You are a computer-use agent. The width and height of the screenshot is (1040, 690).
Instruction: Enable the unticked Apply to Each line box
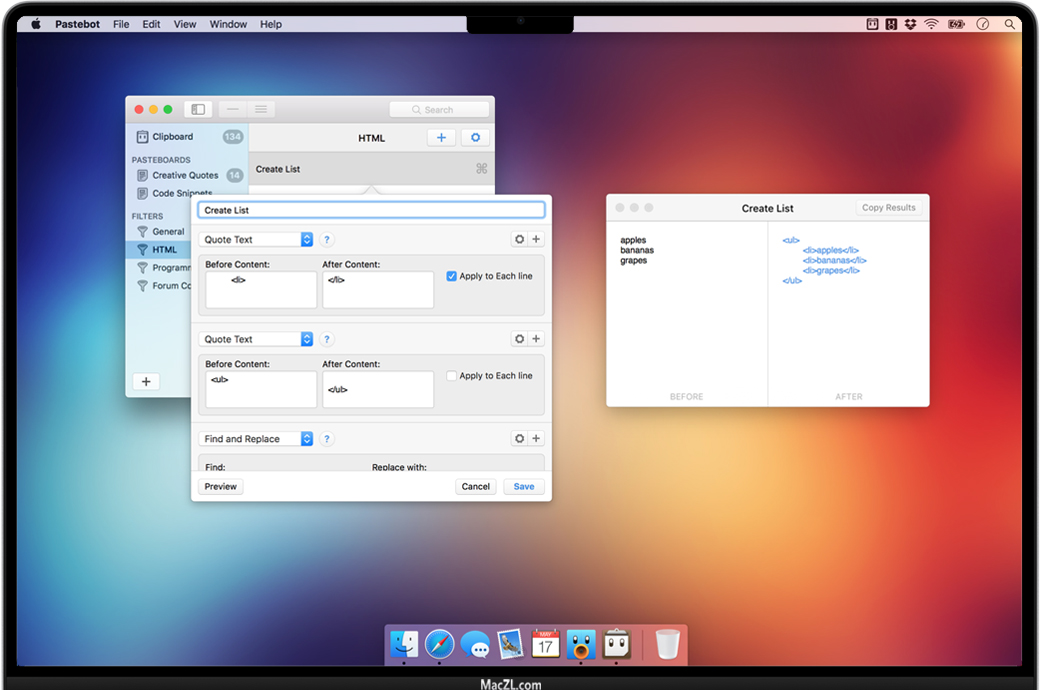(452, 376)
